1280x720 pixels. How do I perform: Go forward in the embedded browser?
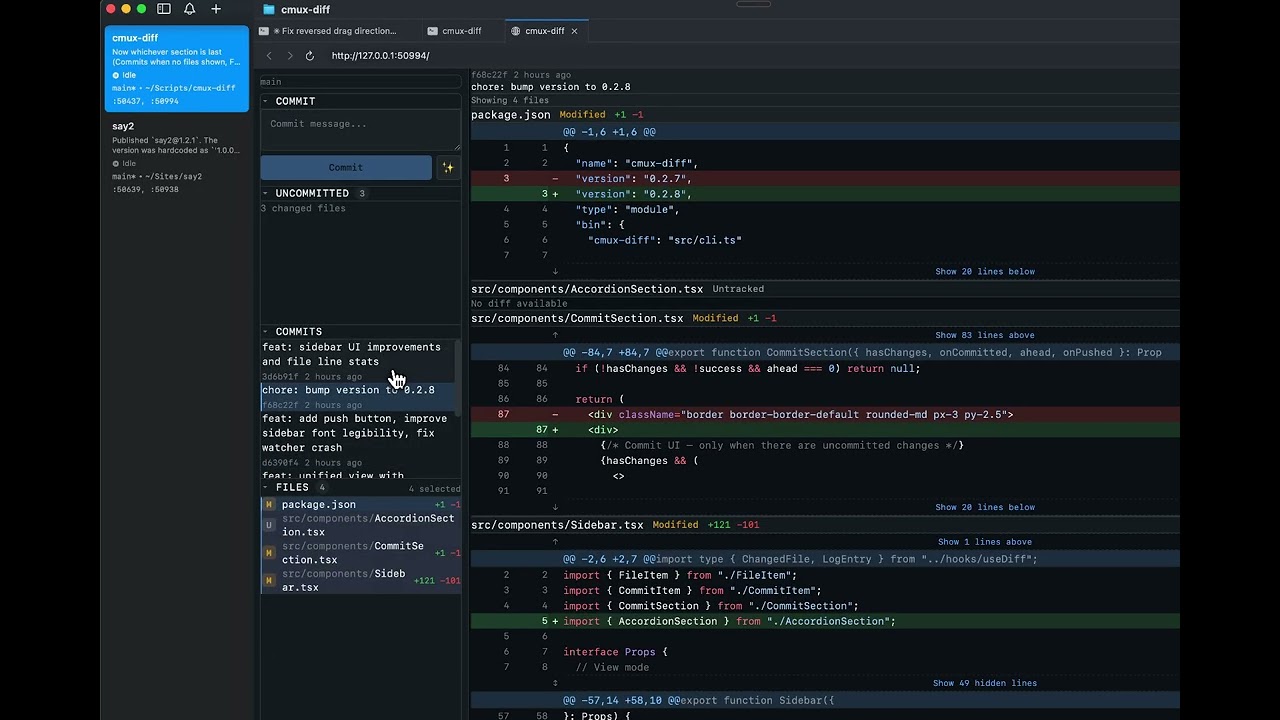click(290, 56)
